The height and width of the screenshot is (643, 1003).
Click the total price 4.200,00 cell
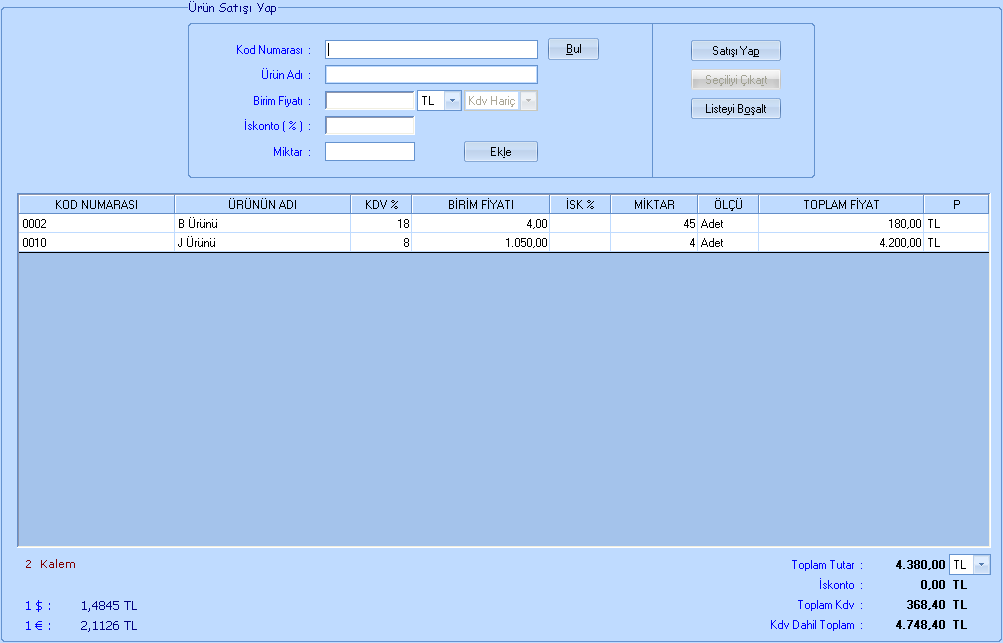tap(841, 242)
